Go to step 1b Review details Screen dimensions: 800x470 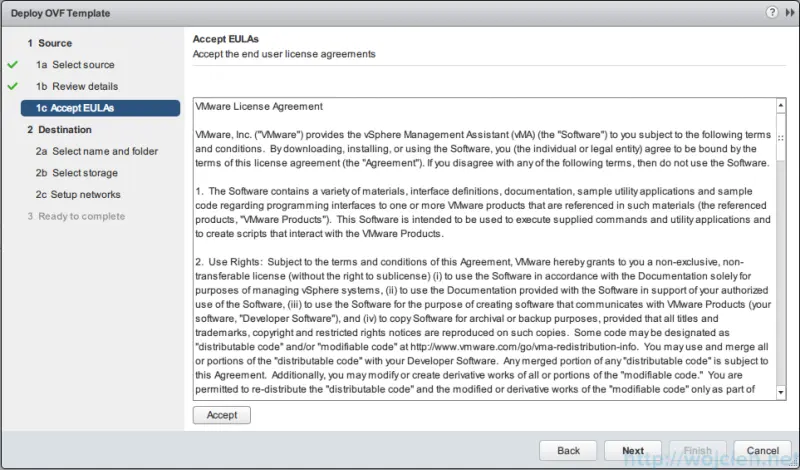pyautogui.click(x=77, y=86)
